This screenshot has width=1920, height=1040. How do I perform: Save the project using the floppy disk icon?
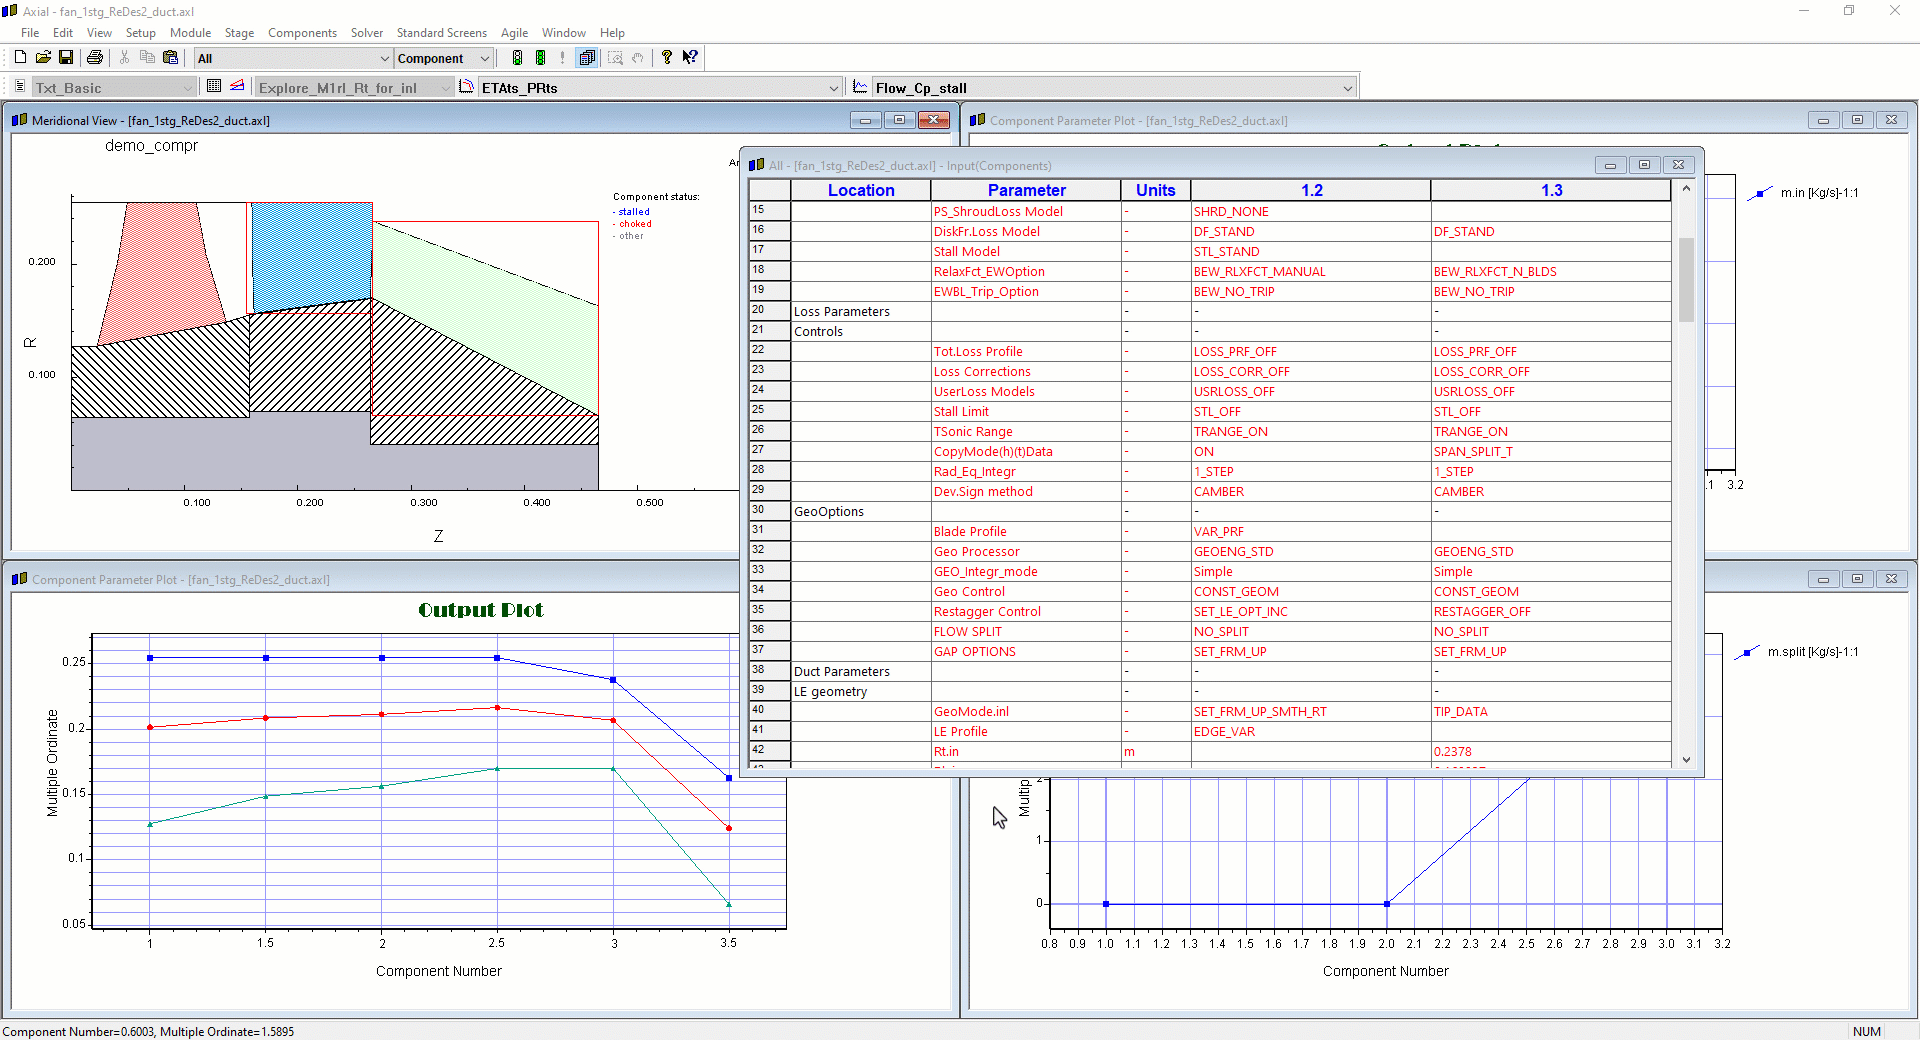[x=66, y=58]
